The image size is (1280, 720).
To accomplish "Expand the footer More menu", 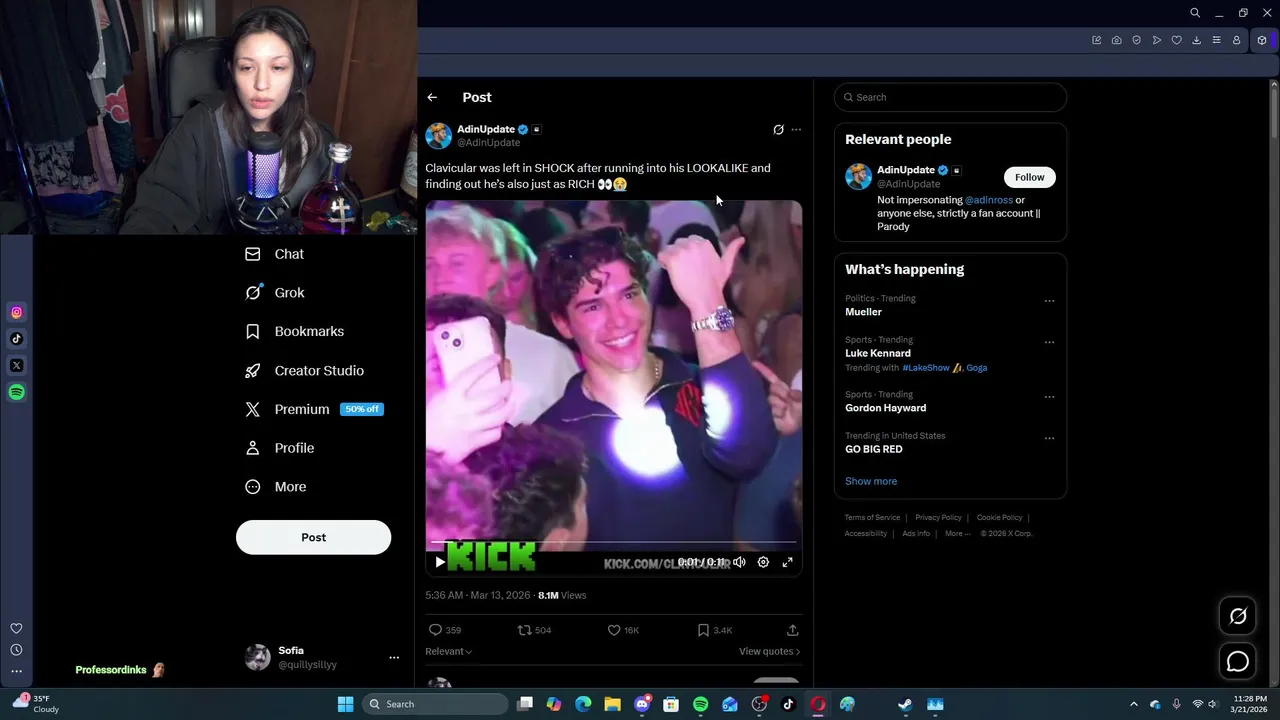I will click(x=957, y=534).
